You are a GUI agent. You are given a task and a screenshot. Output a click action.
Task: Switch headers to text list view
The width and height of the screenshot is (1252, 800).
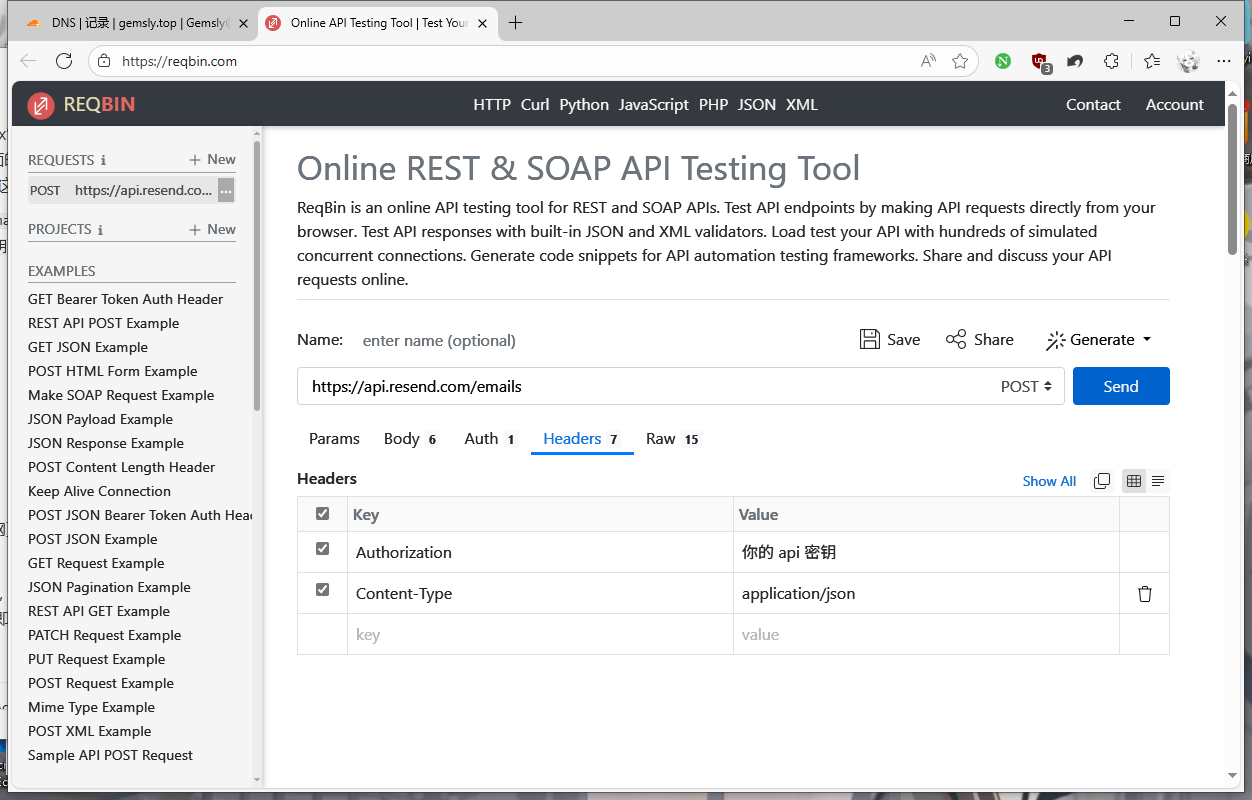pyautogui.click(x=1158, y=481)
